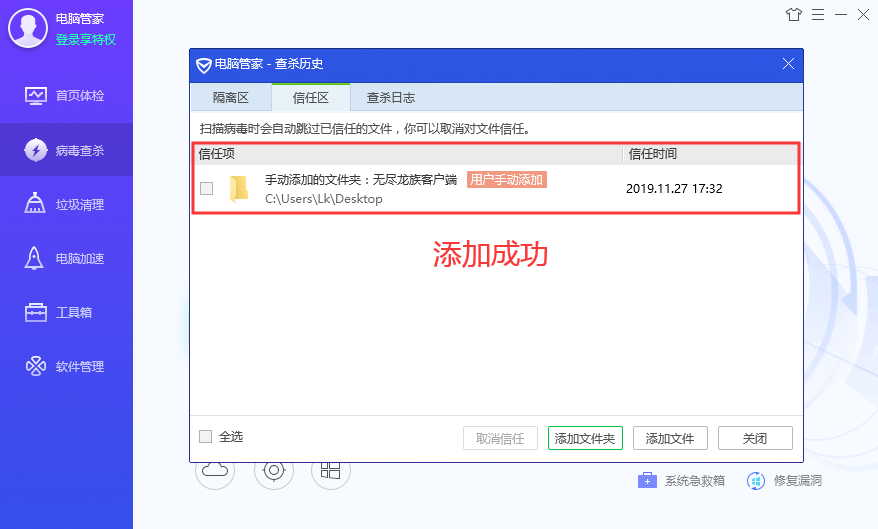Open 垃圾清理 sidebar item
The width and height of the screenshot is (878, 529).
[x=66, y=204]
